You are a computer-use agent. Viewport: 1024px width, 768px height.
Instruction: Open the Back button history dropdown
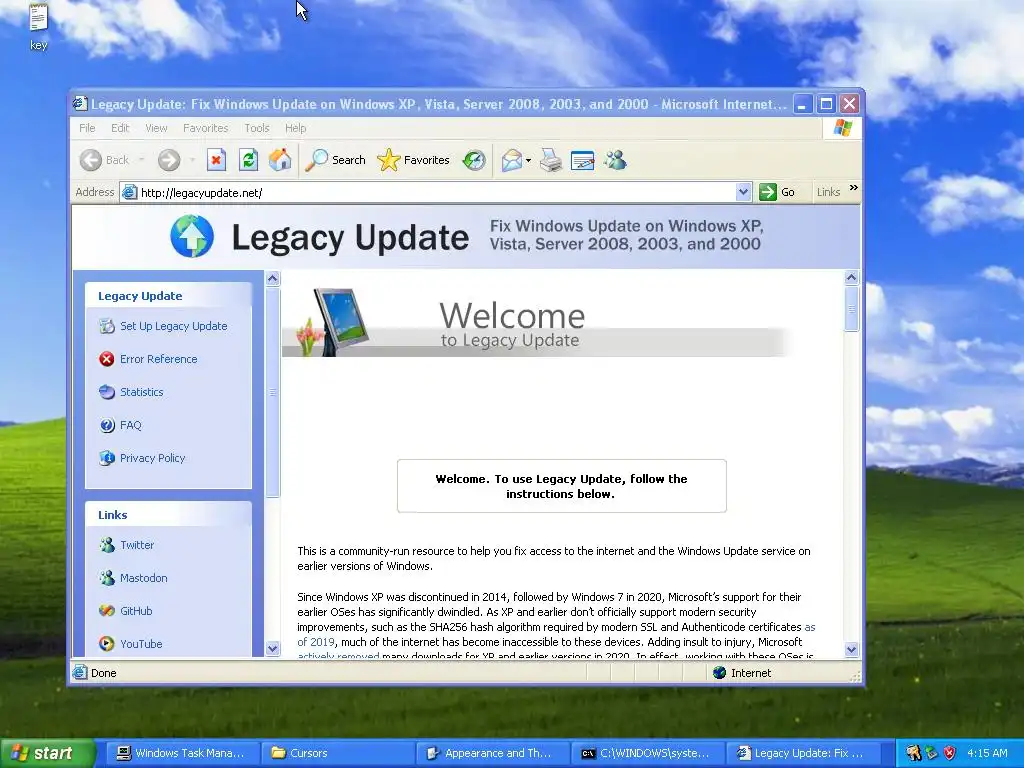pyautogui.click(x=141, y=160)
